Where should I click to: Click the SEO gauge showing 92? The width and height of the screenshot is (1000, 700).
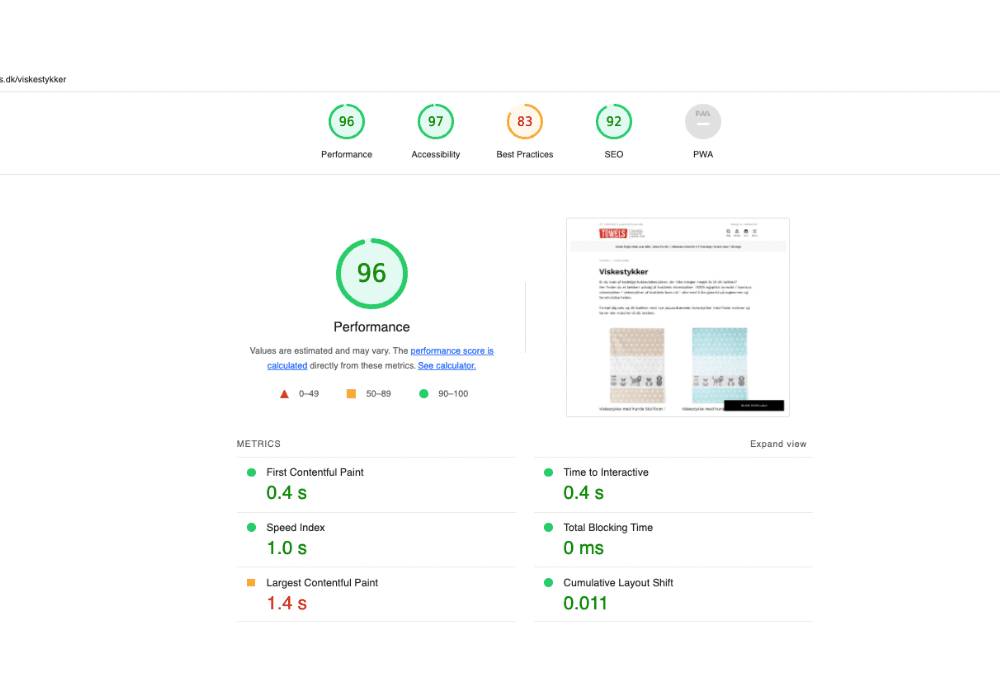point(613,121)
